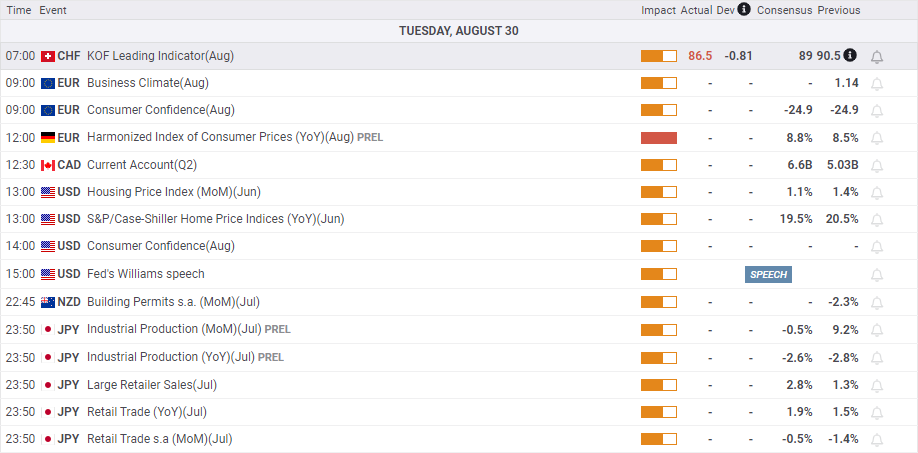Expand the S&P/Case-Shiller Home Price Indices row

[x=215, y=219]
